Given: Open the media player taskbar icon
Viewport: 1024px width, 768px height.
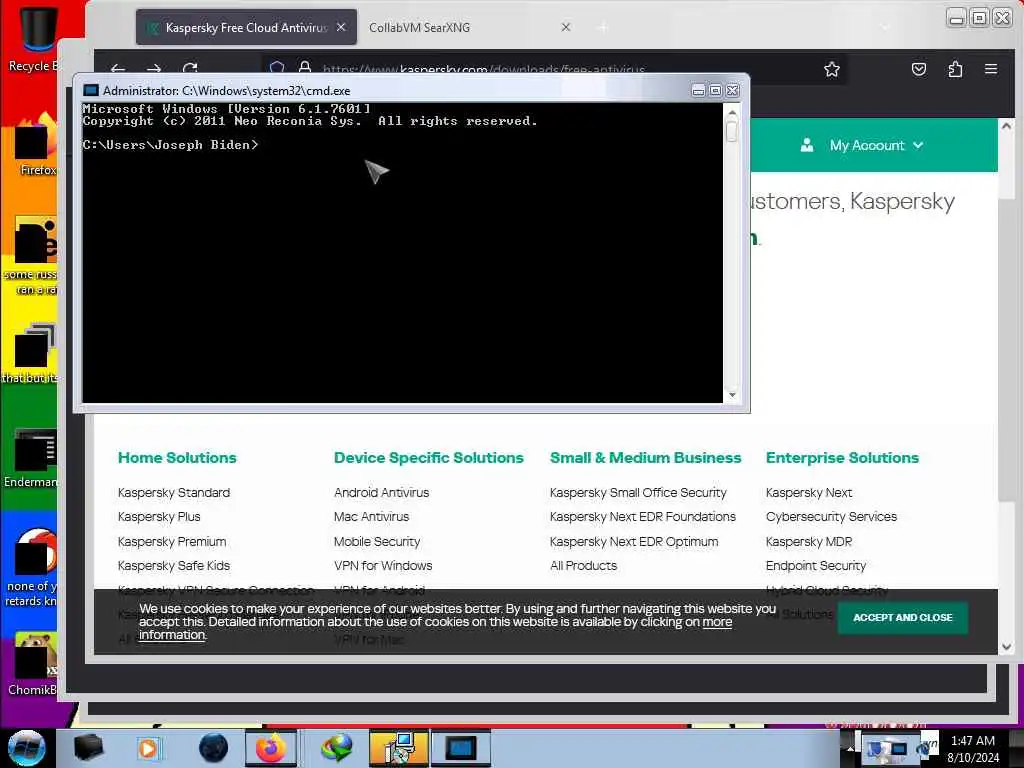Looking at the screenshot, I should (148, 748).
